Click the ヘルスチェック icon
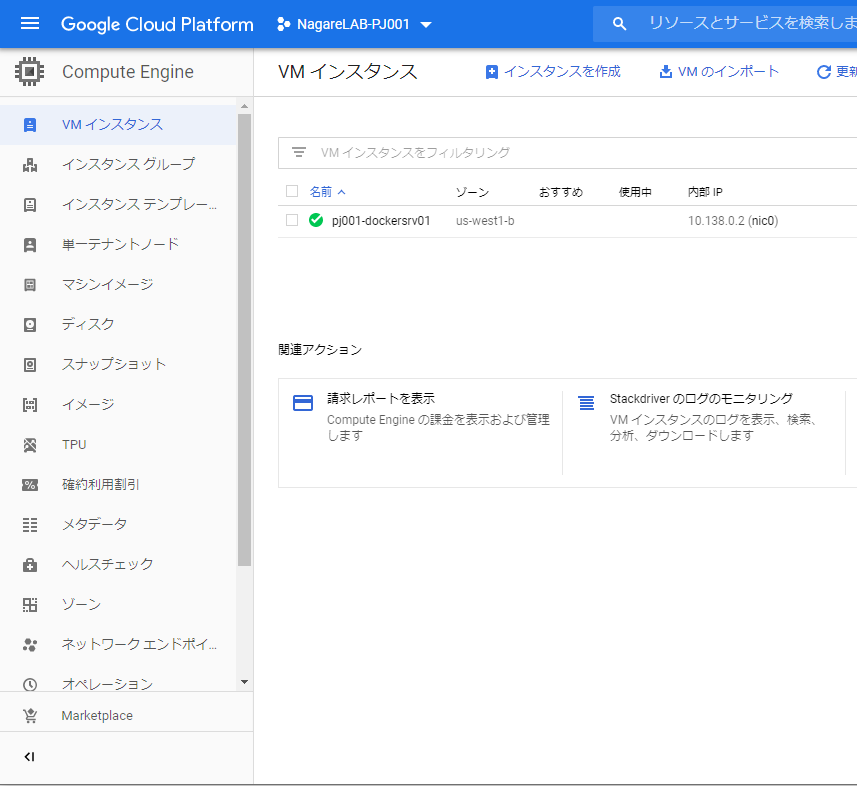Image resolution: width=857 pixels, height=786 pixels. [30, 565]
